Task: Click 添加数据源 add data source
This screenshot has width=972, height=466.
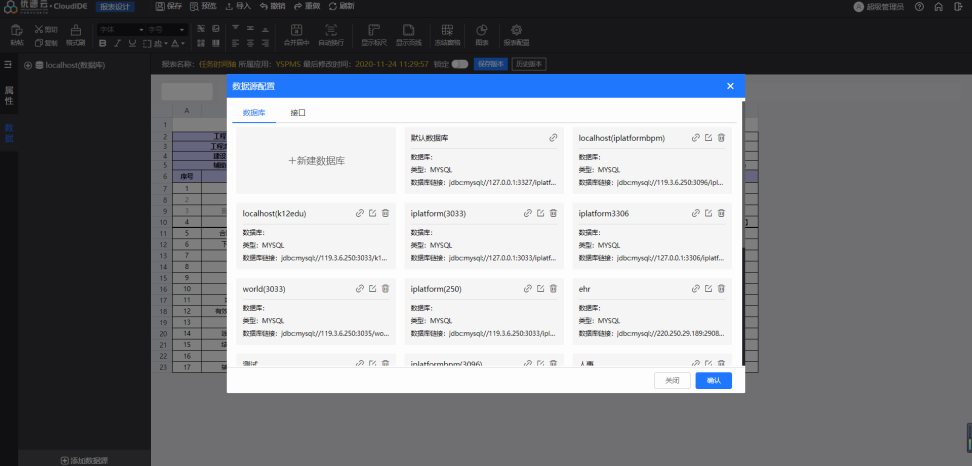Action: 84,460
